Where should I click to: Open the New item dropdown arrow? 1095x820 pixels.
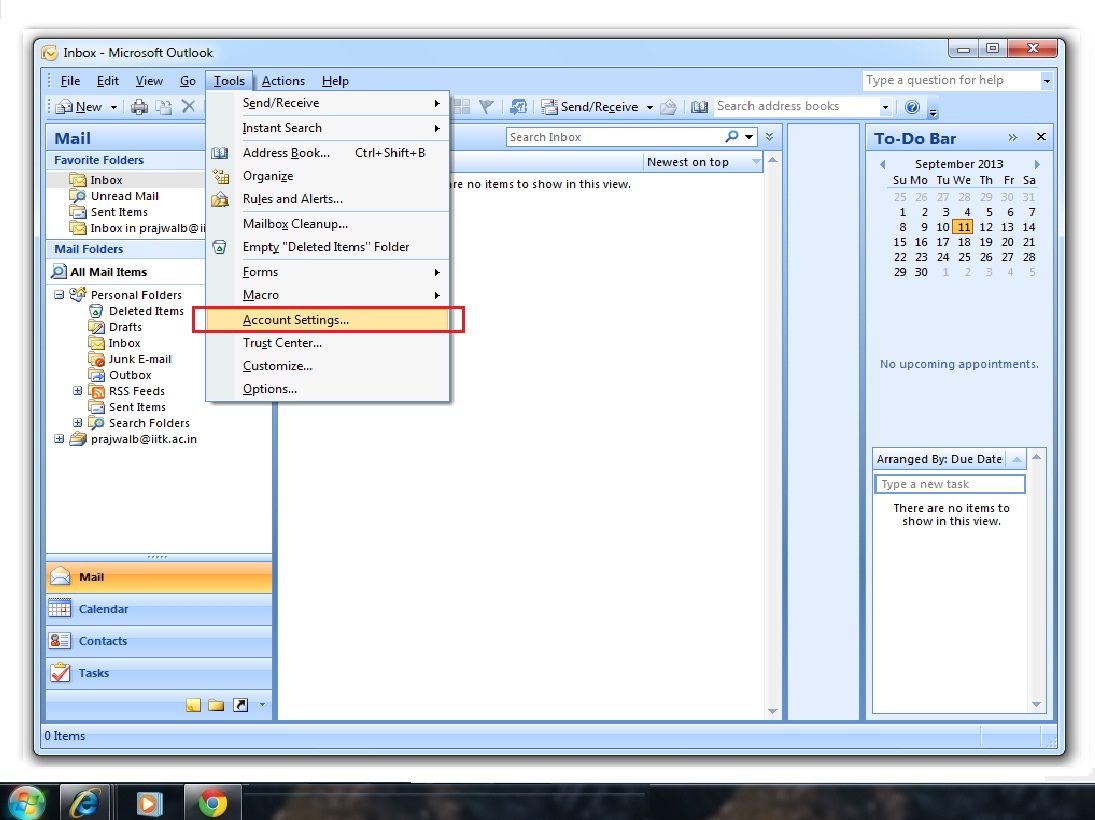pos(114,107)
